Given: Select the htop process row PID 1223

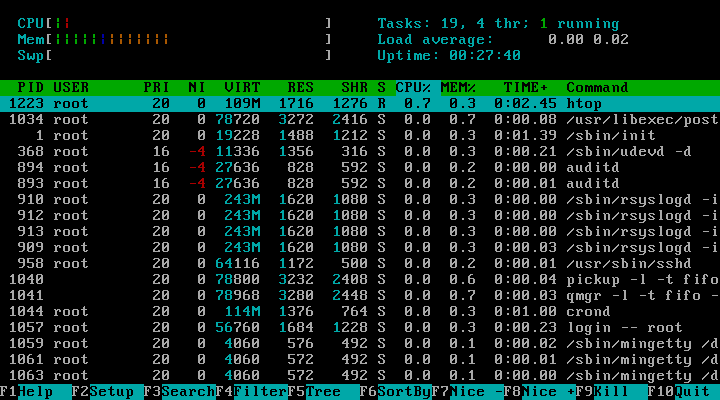Looking at the screenshot, I should click(x=360, y=103).
